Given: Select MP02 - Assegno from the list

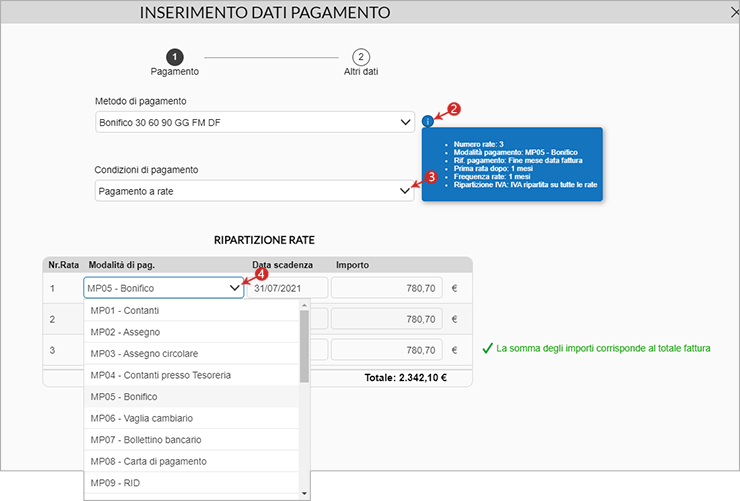Looking at the screenshot, I should tap(192, 332).
